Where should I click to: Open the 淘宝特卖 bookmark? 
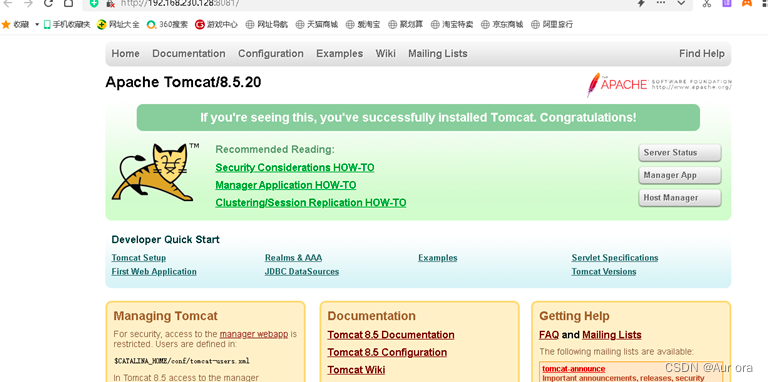pyautogui.click(x=452, y=24)
